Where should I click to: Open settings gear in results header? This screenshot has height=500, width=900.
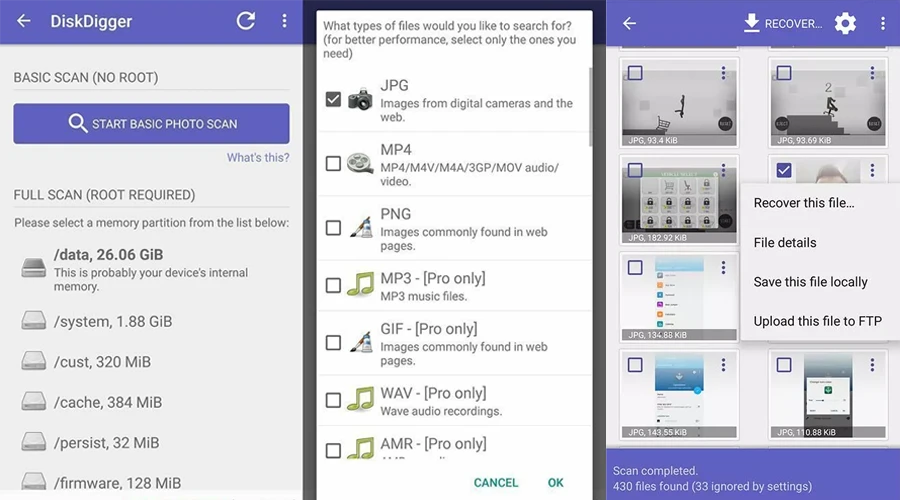click(x=845, y=24)
